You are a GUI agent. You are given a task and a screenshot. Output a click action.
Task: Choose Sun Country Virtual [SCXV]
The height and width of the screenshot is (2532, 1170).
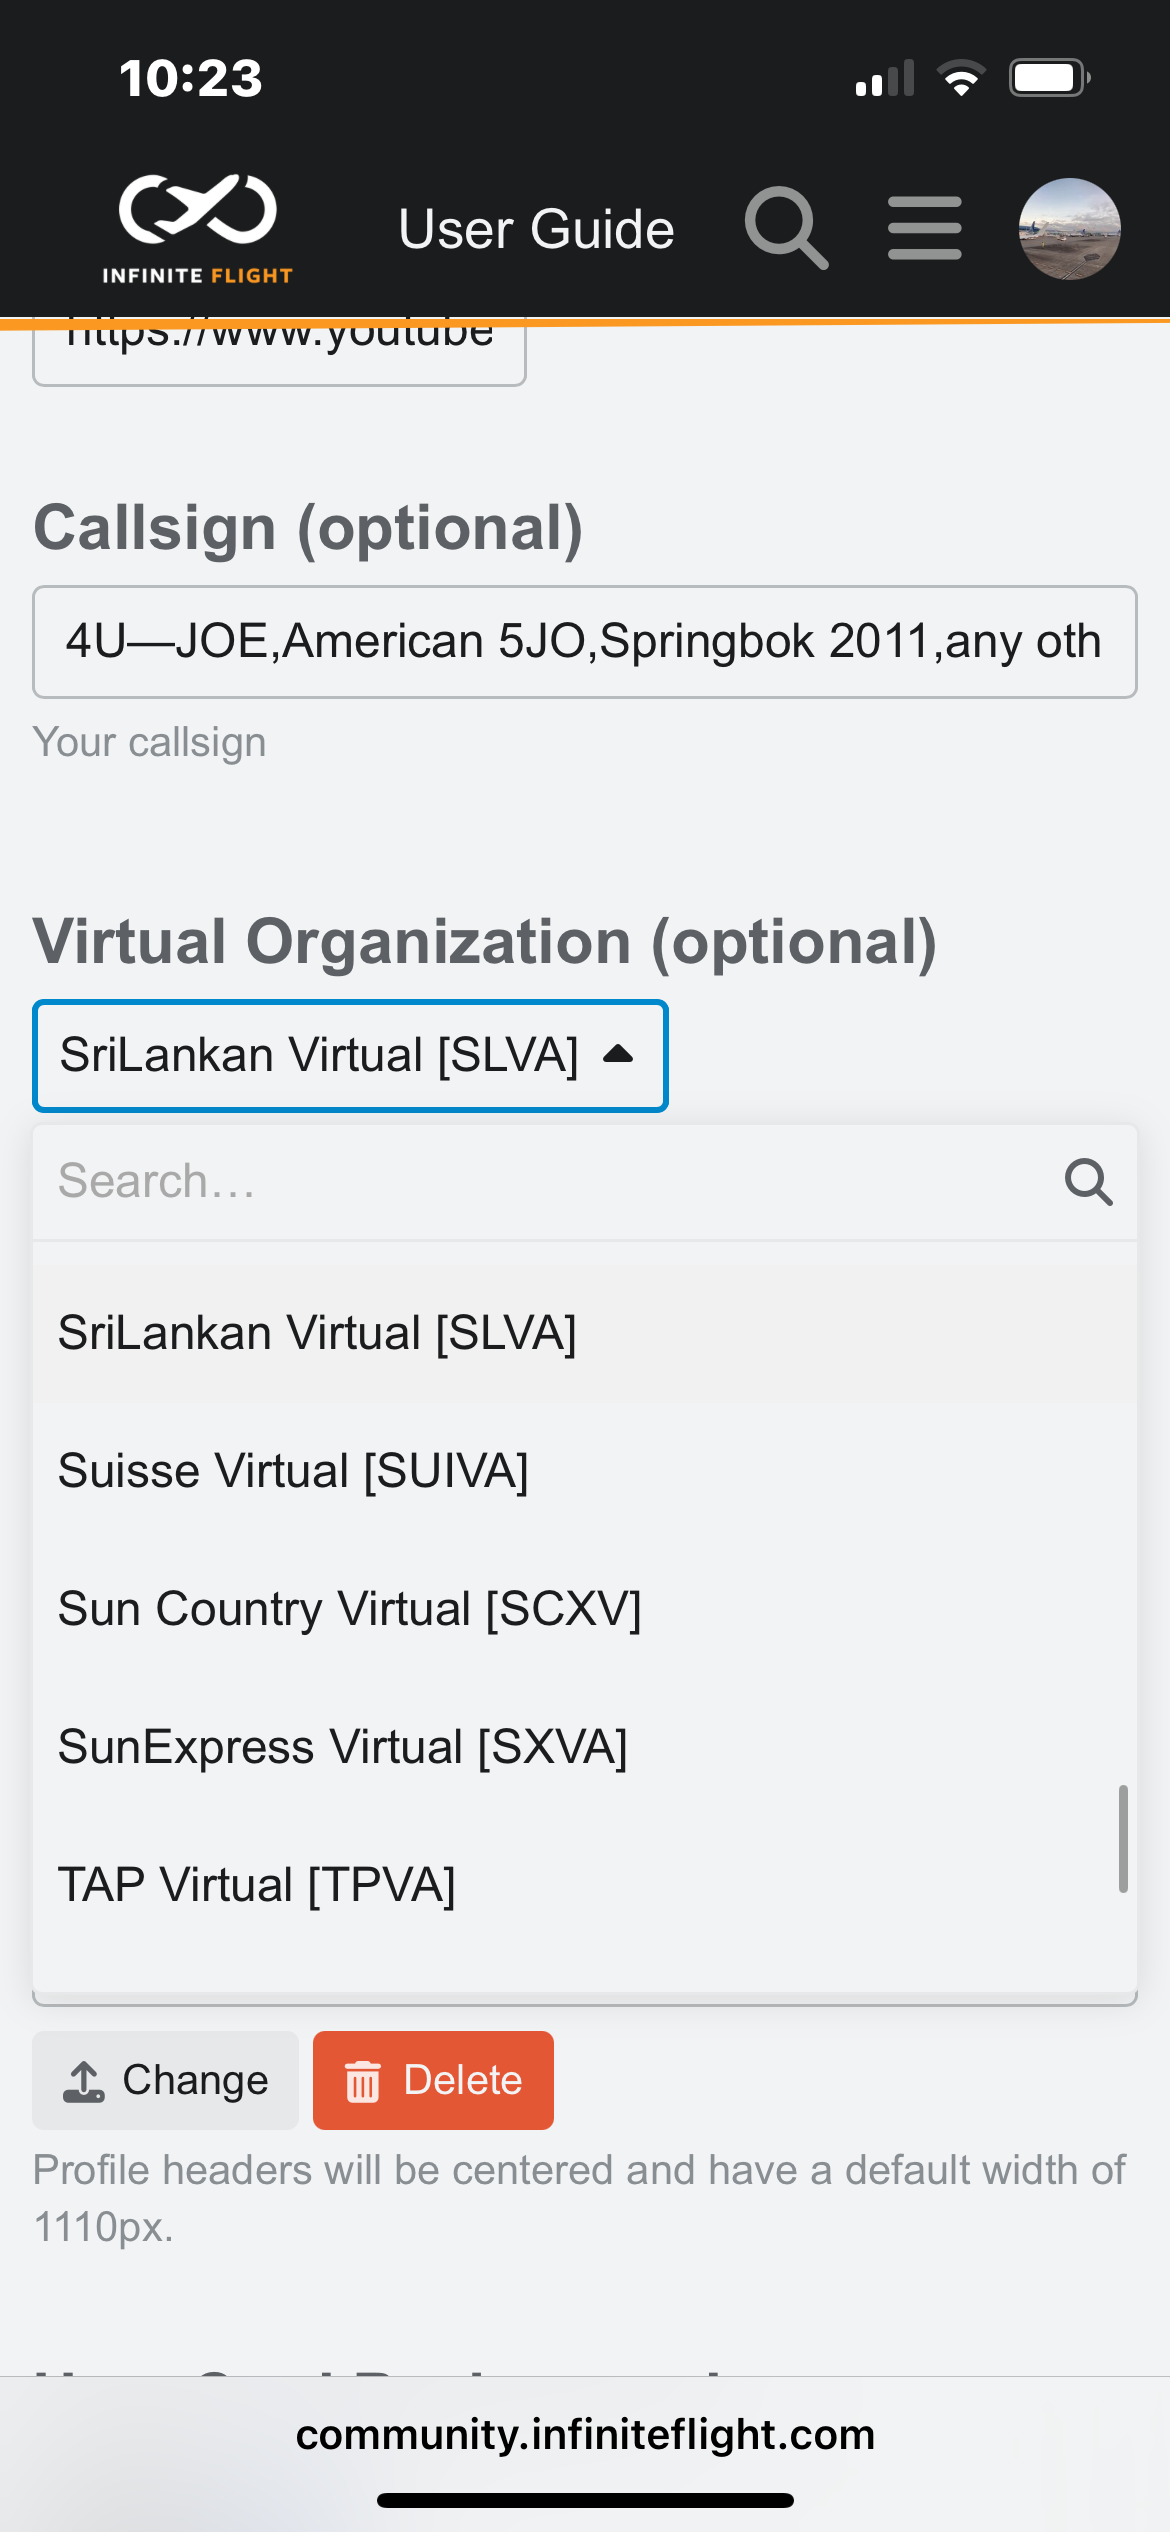click(349, 1609)
